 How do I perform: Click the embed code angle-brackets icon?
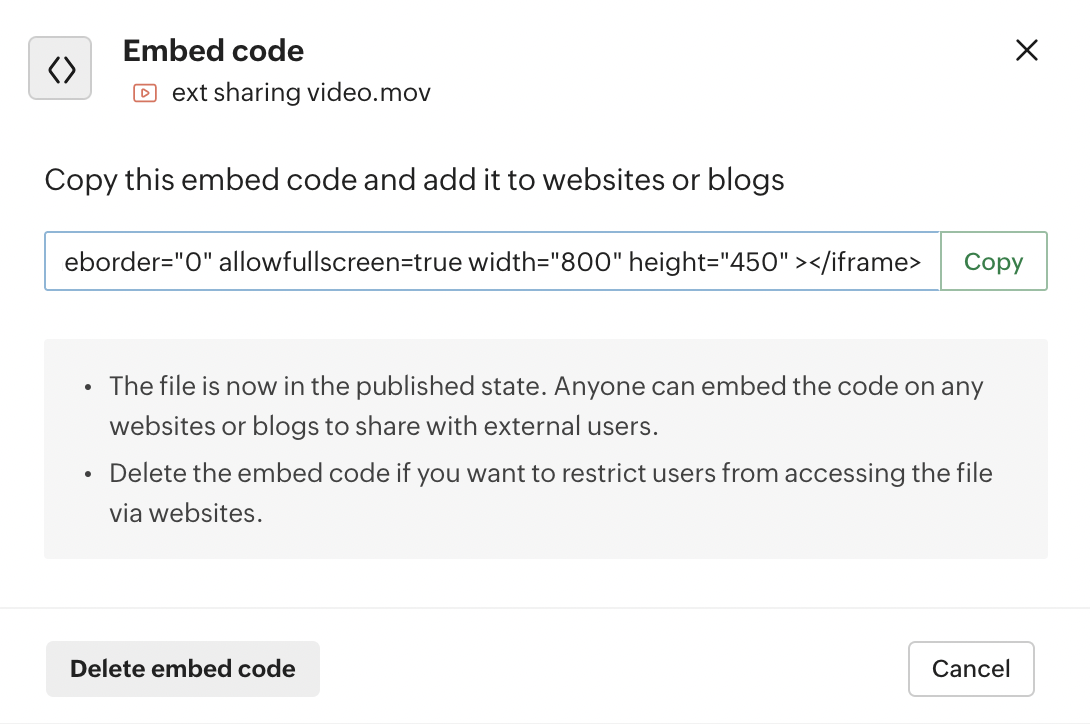coord(60,68)
